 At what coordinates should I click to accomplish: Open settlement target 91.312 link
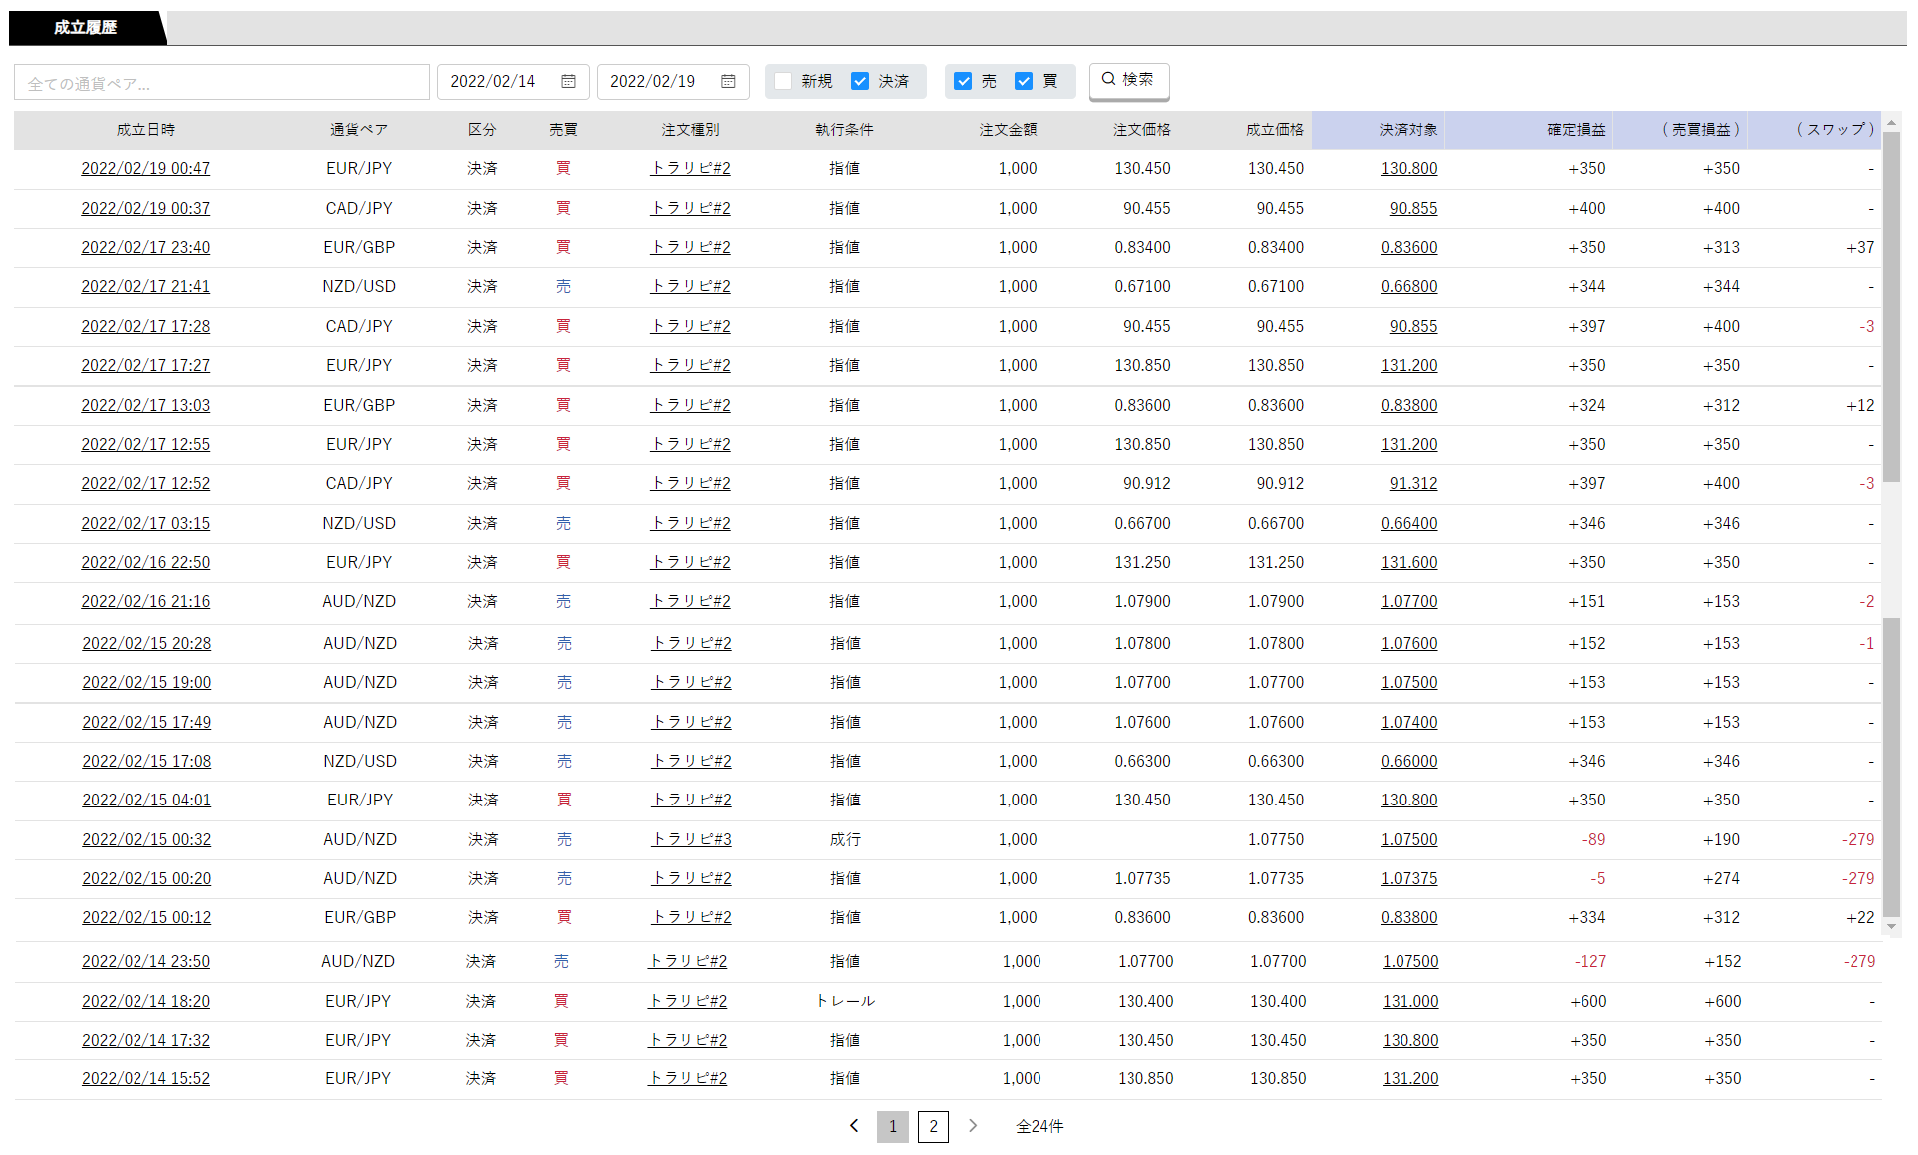coord(1413,483)
